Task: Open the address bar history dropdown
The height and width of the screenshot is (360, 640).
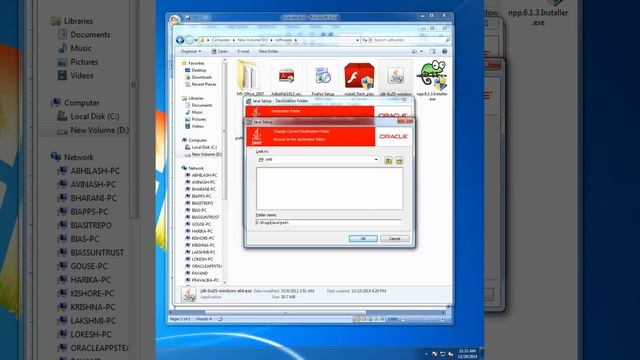Action: pyautogui.click(x=357, y=40)
